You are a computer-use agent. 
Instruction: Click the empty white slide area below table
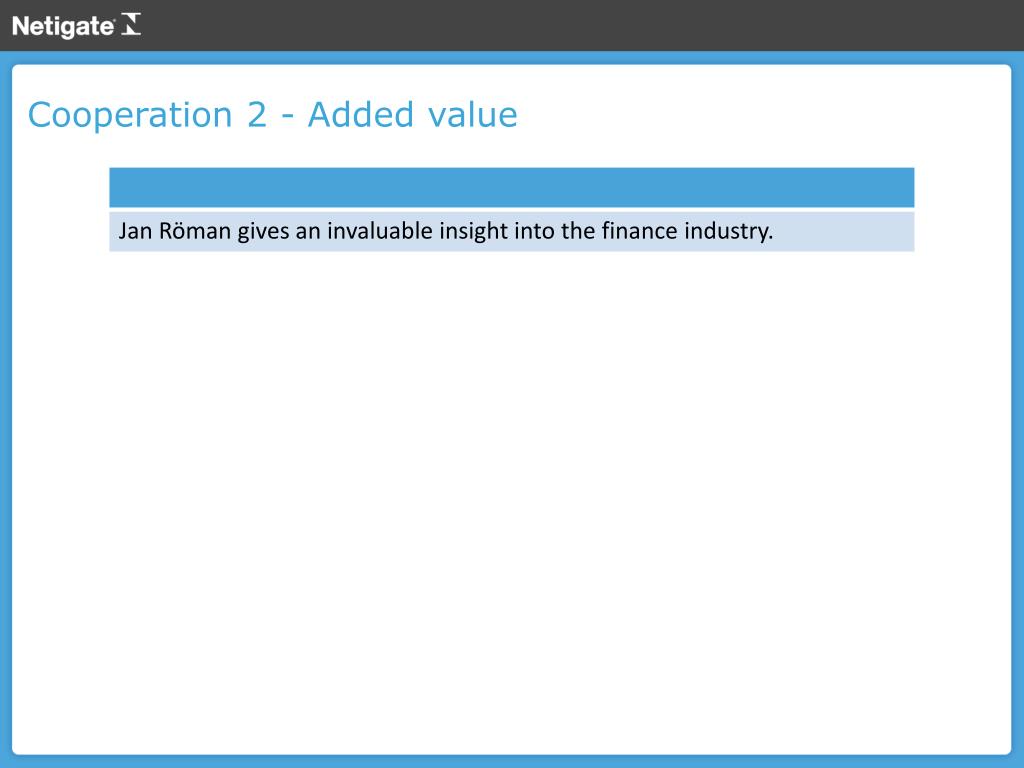tap(511, 503)
